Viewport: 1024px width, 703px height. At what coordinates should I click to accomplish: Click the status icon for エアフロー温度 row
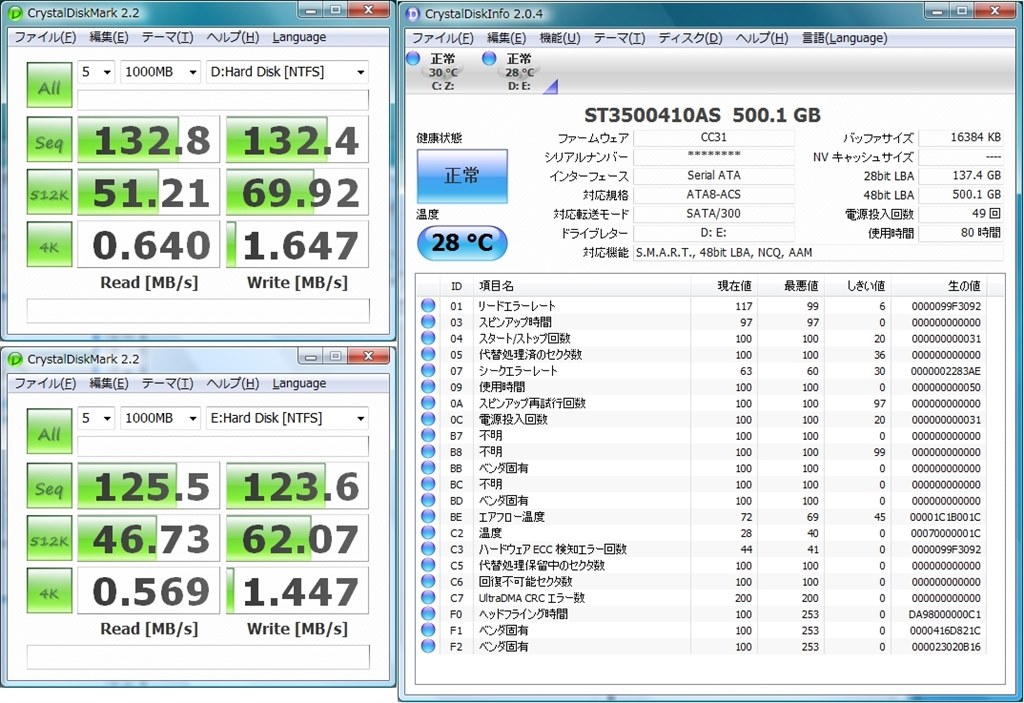pos(428,517)
